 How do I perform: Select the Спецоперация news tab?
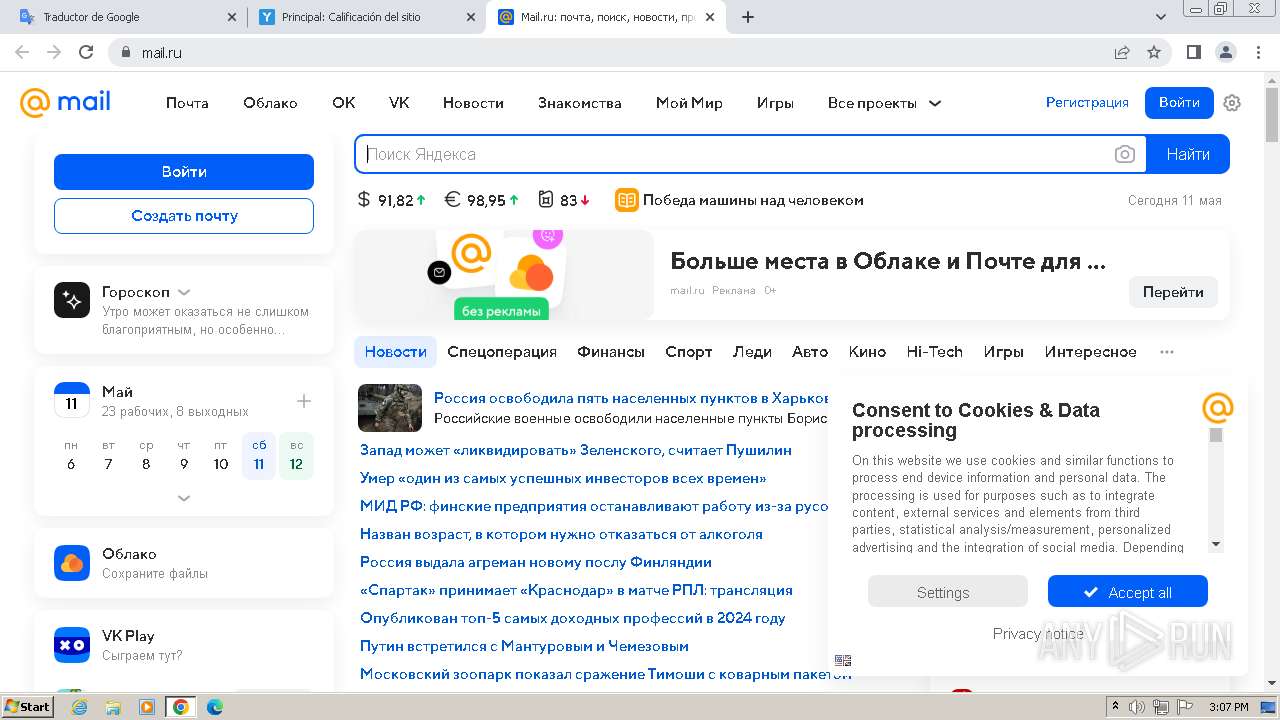pyautogui.click(x=502, y=352)
